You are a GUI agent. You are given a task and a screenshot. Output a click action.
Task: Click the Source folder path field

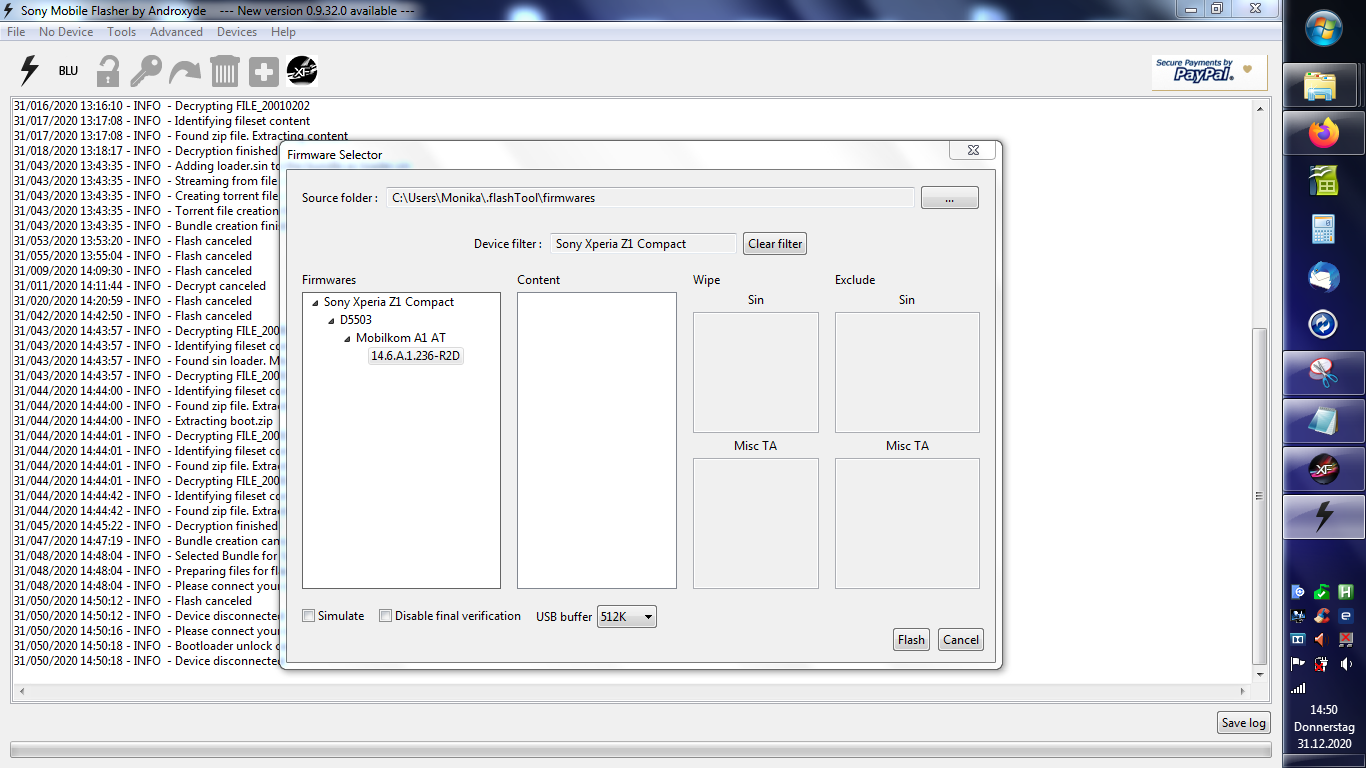coord(650,198)
